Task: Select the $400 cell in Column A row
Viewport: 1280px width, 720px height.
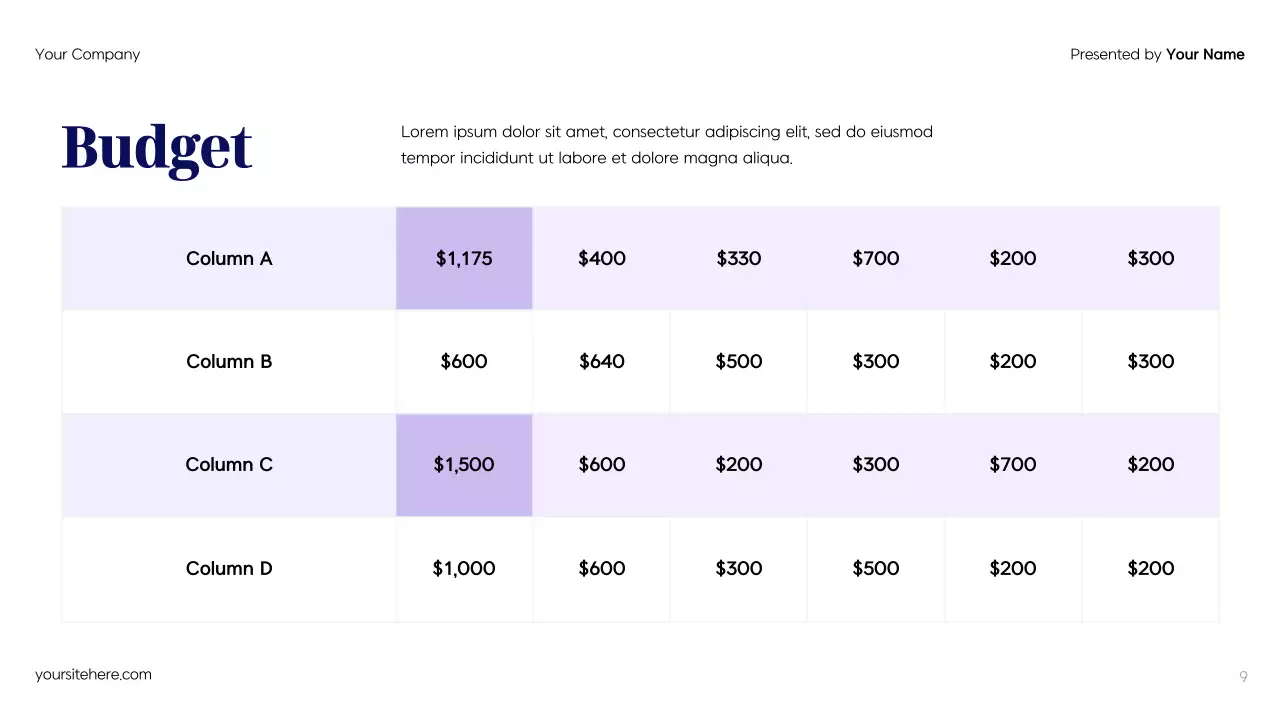Action: pos(602,258)
